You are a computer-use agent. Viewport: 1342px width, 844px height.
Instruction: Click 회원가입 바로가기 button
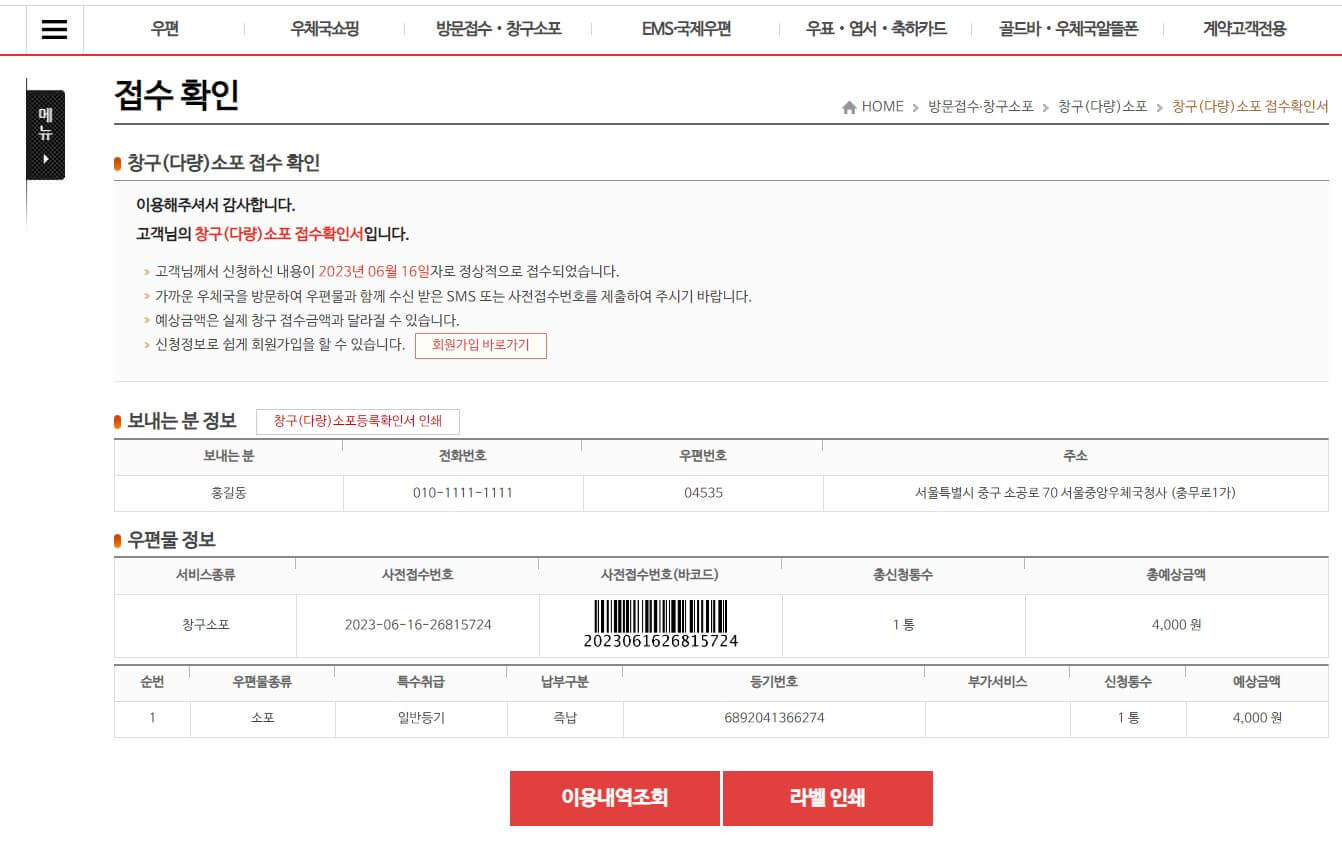coord(481,346)
